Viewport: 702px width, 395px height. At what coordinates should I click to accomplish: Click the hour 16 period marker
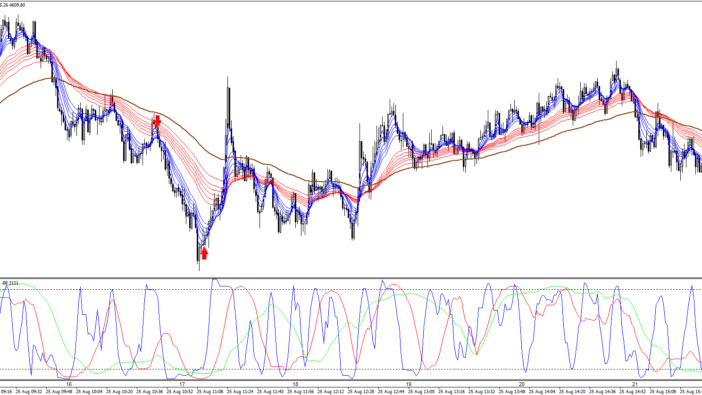(x=68, y=385)
